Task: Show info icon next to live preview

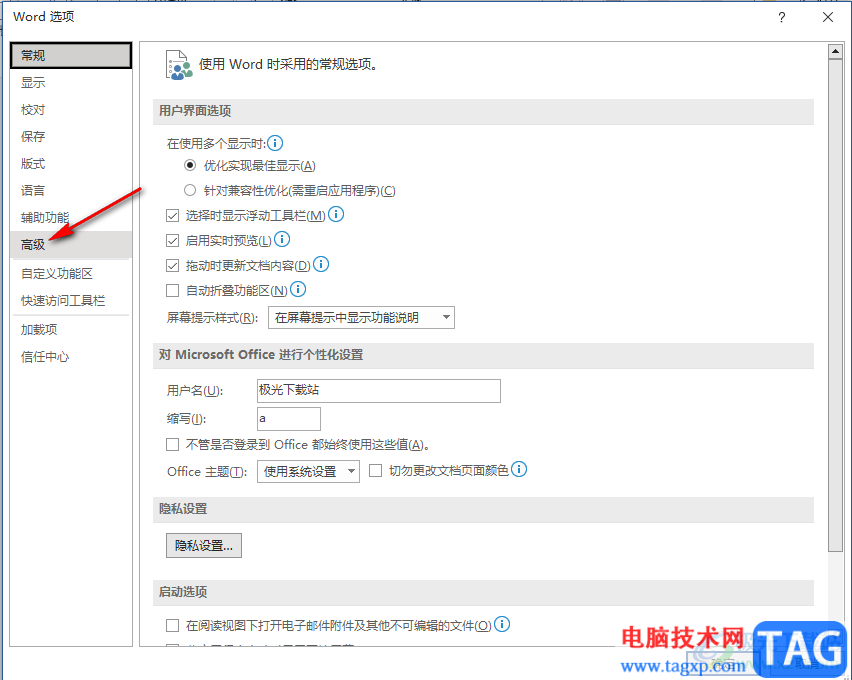Action: [x=282, y=239]
